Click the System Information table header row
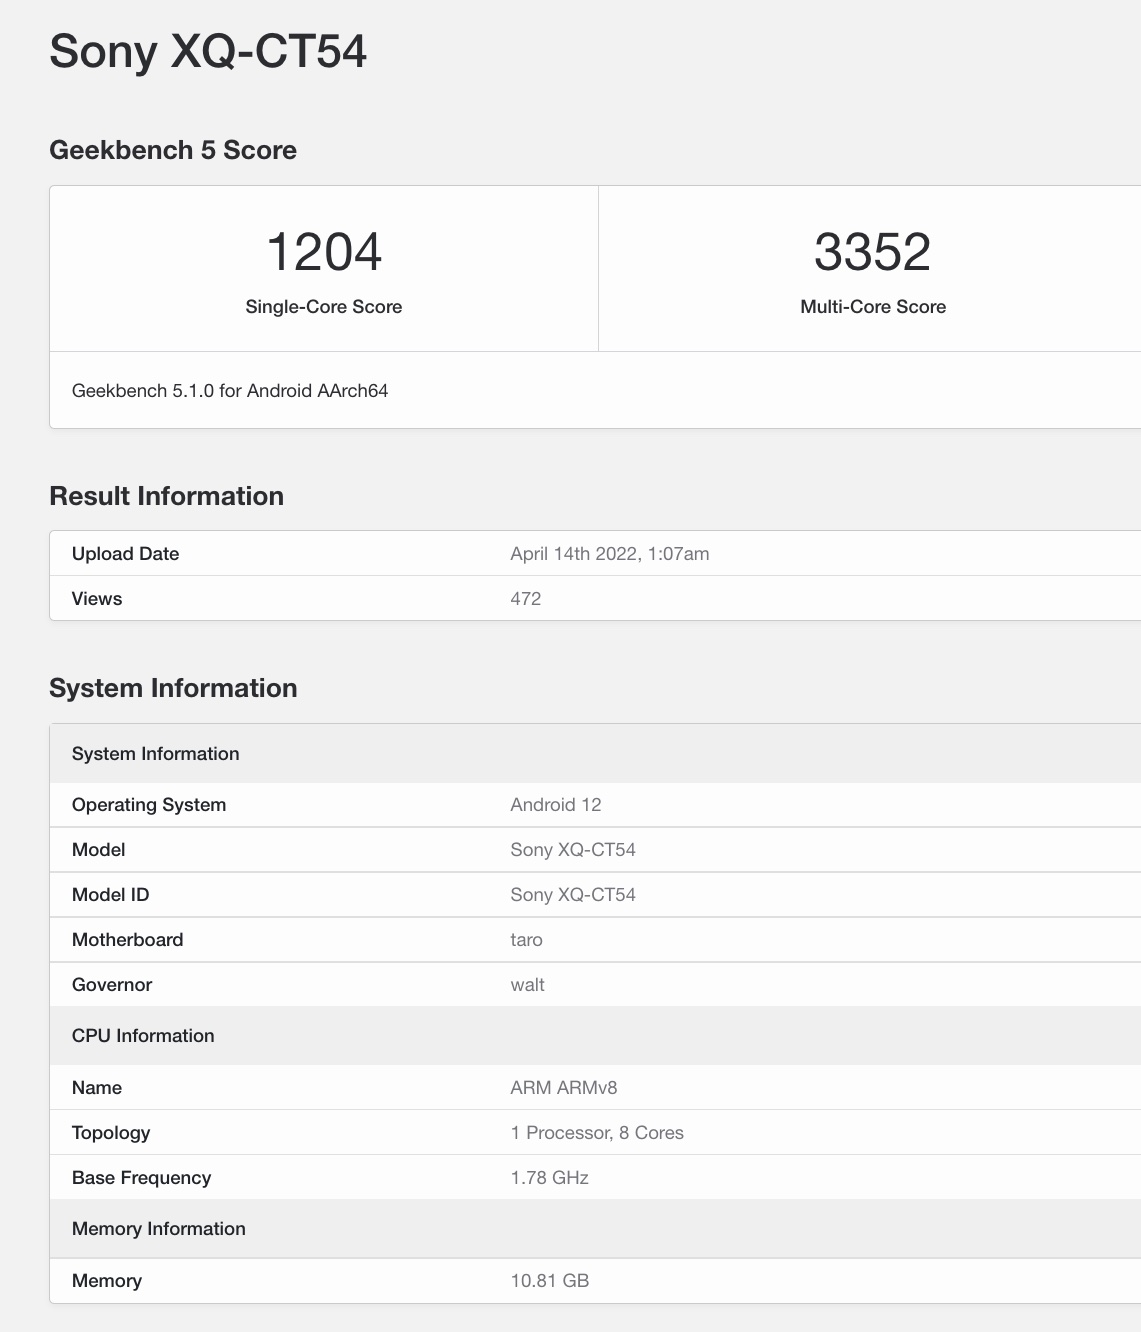The image size is (1141, 1332). (x=596, y=754)
